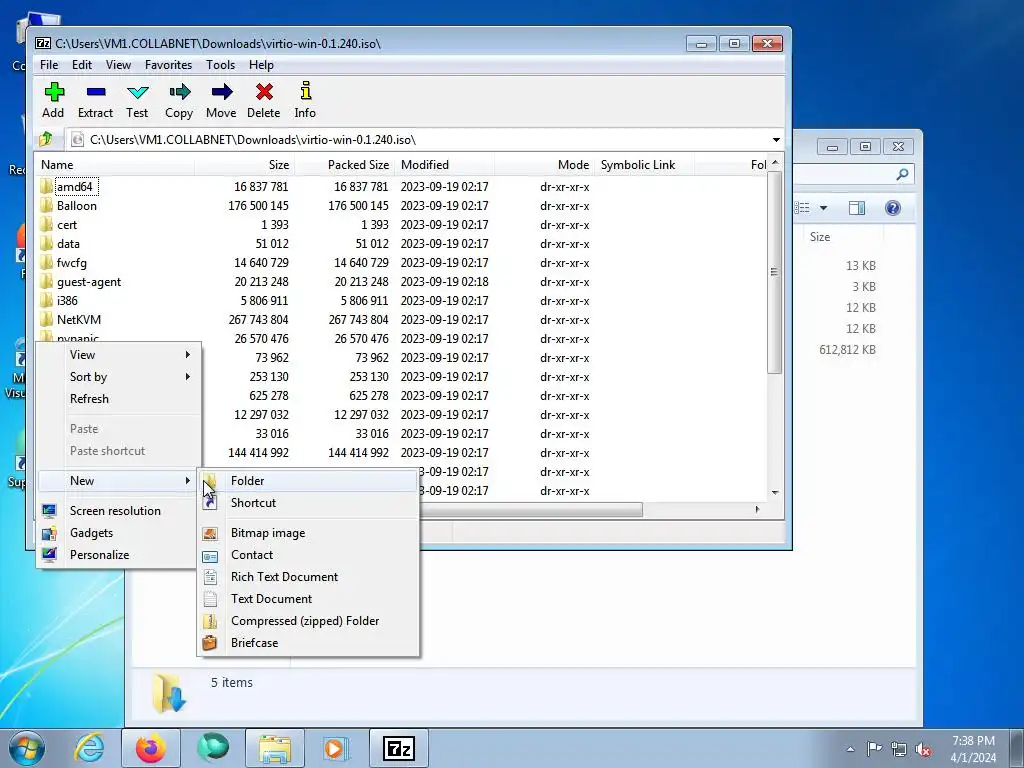Open Windows Media Player from taskbar
This screenshot has height=768, width=1024.
(336, 748)
